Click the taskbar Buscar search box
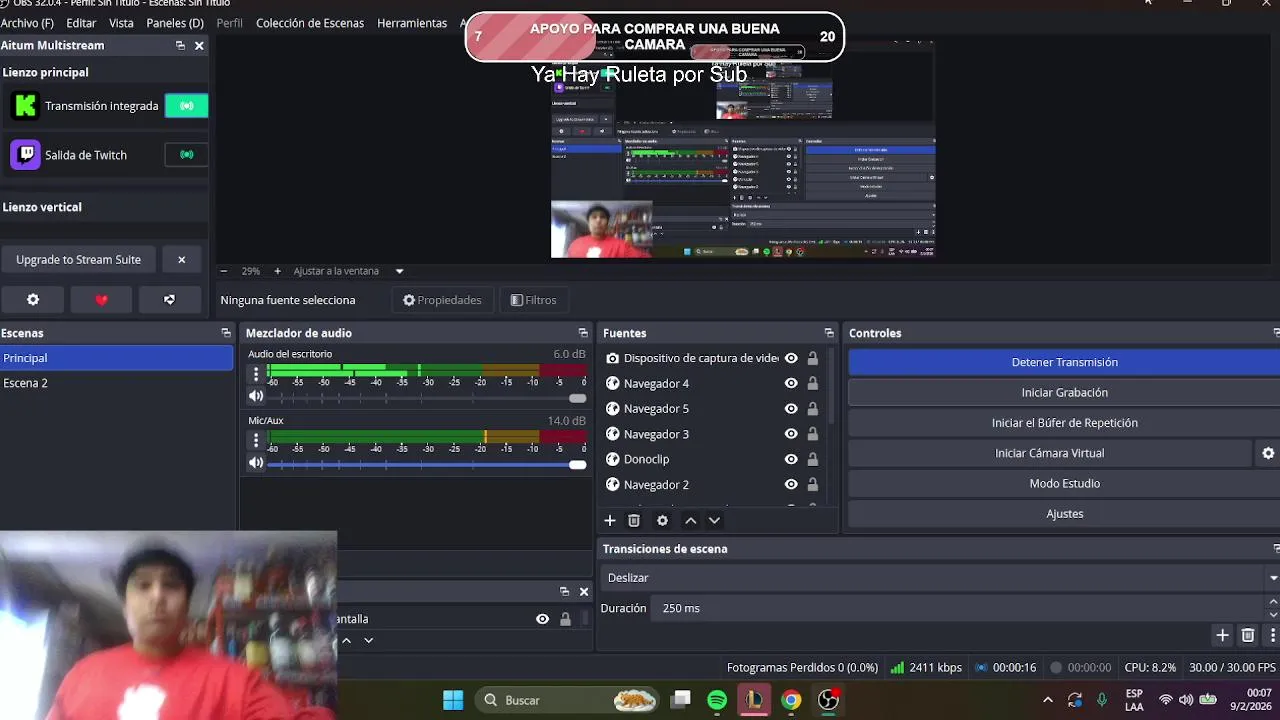This screenshot has width=1280, height=720. pos(567,700)
